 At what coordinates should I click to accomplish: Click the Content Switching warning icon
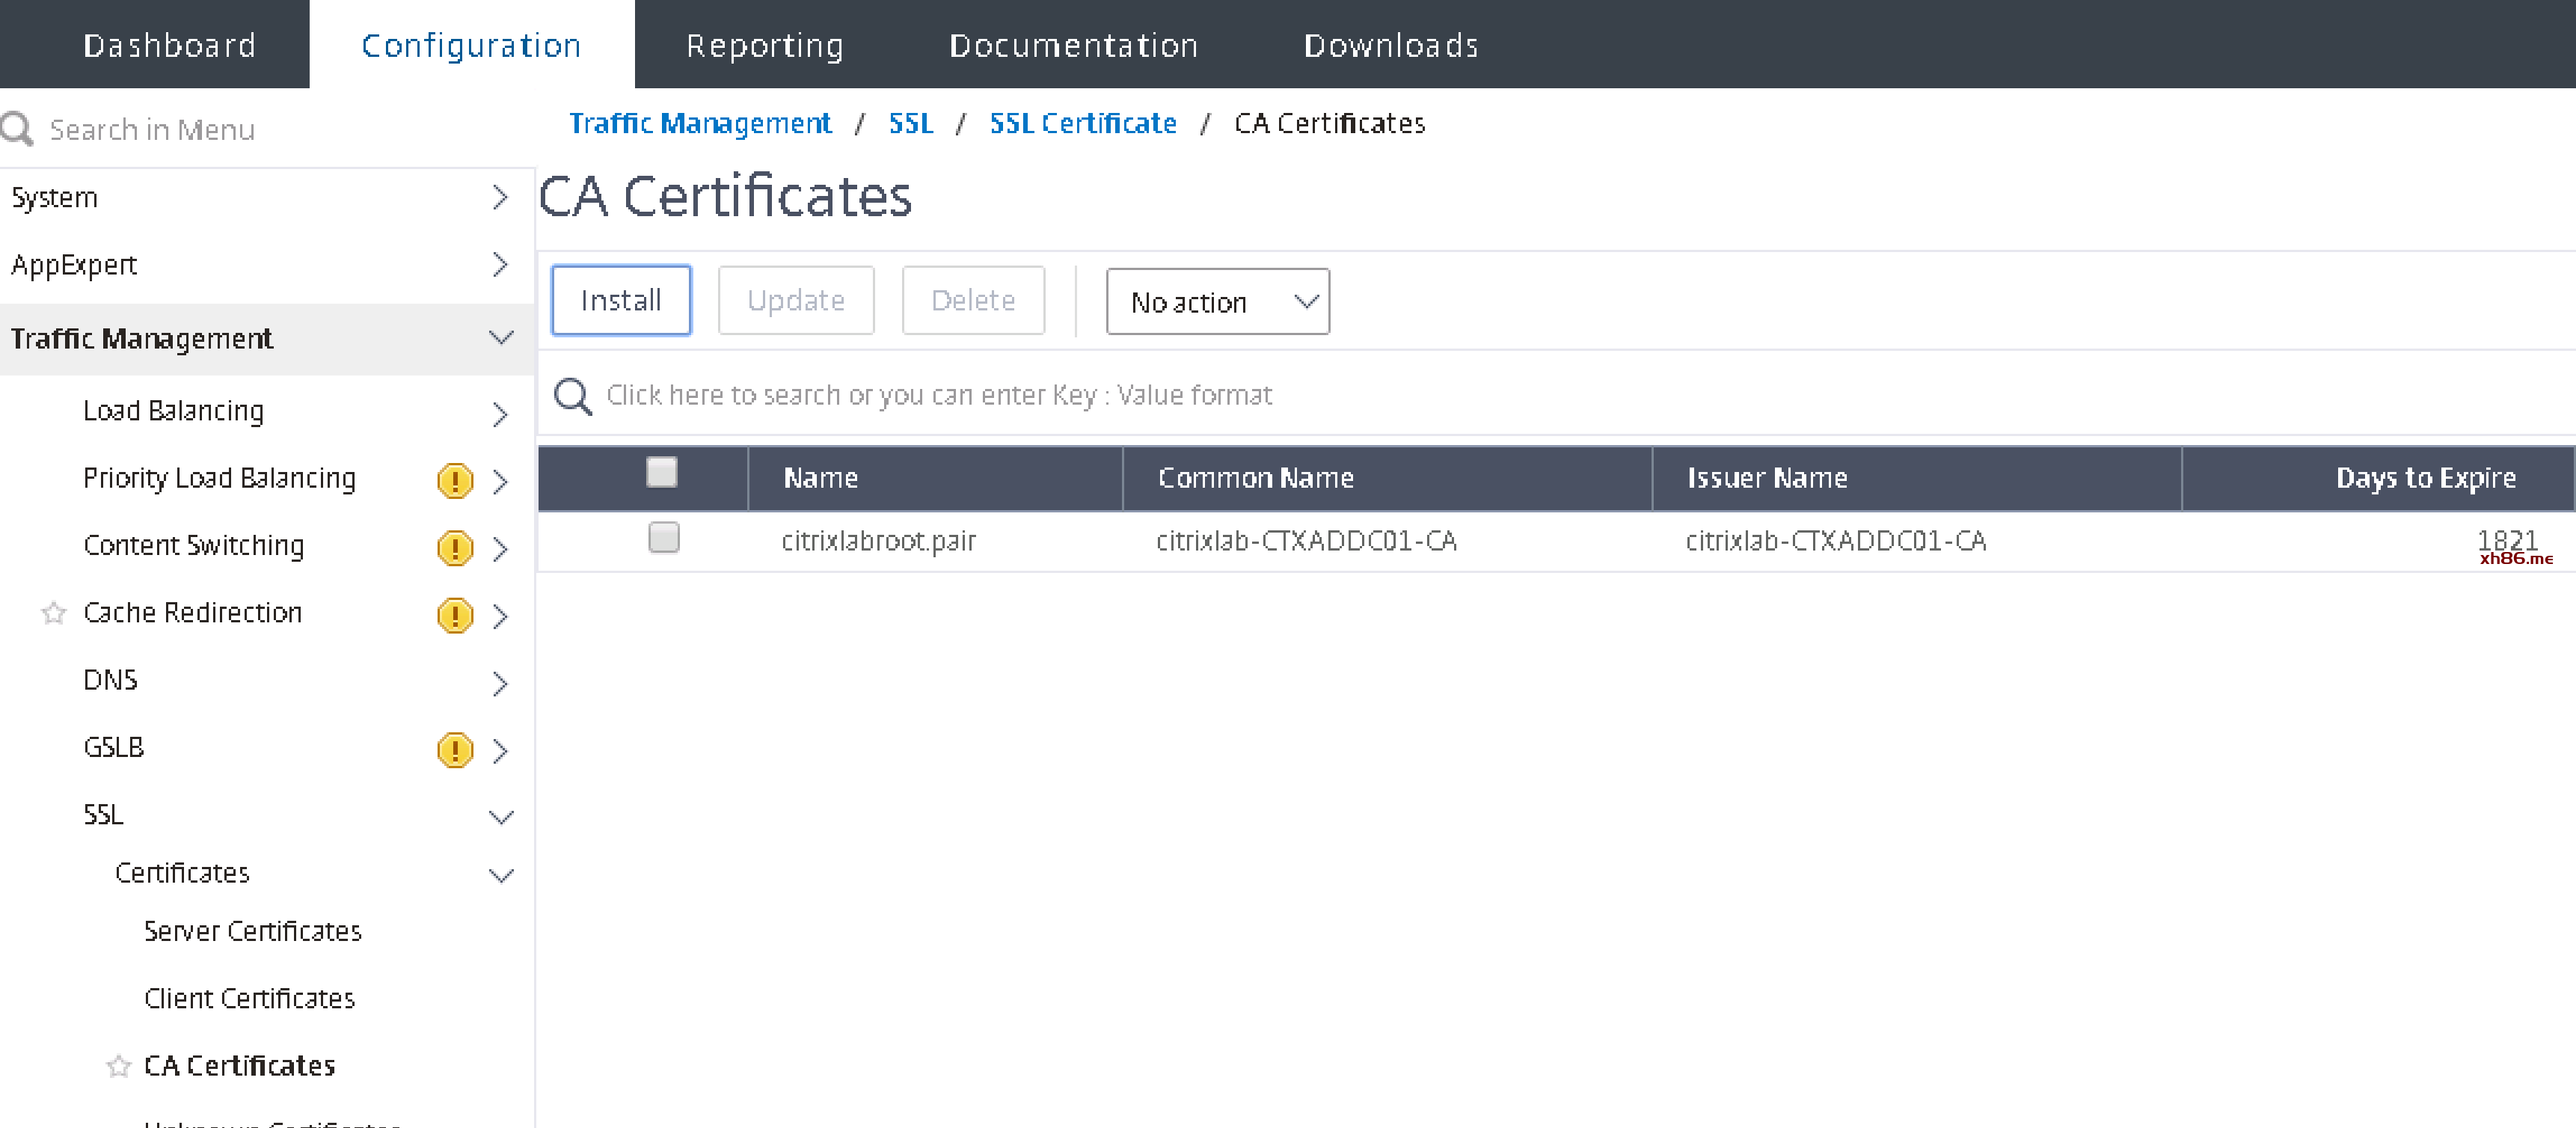coord(455,548)
